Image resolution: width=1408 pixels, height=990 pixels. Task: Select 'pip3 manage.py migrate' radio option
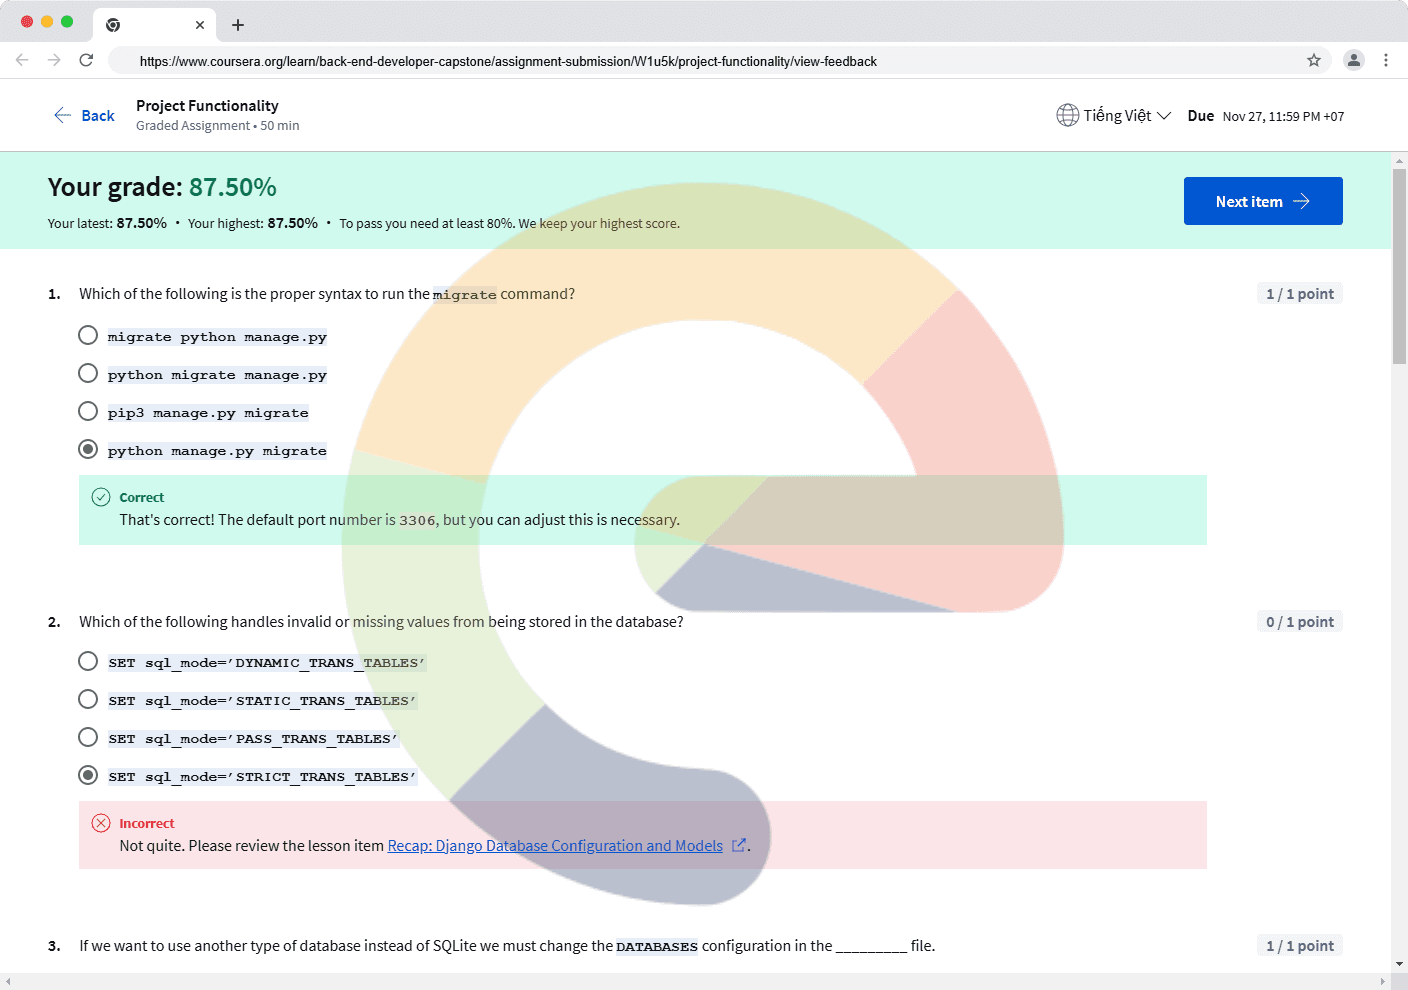tap(88, 412)
